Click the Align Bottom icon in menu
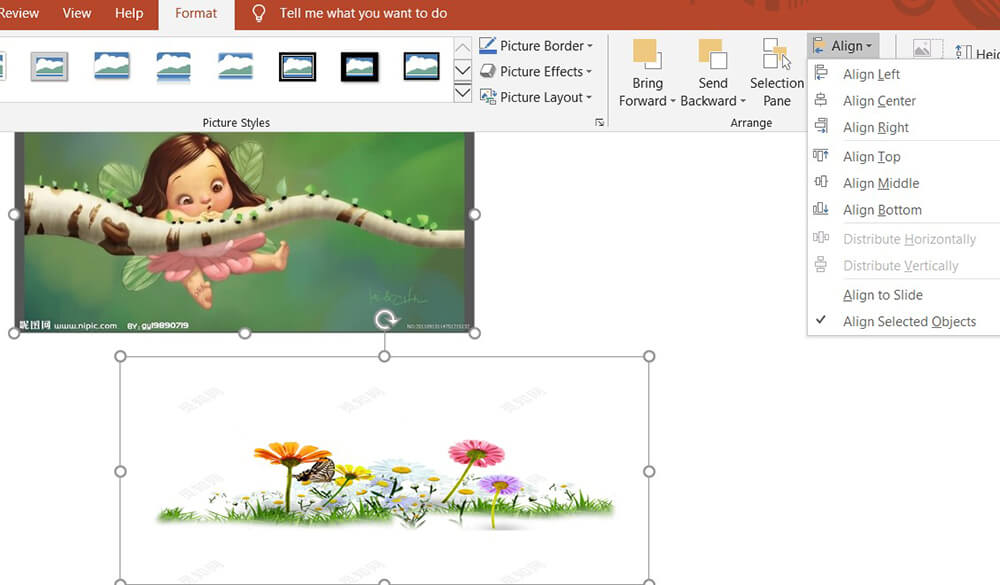Image resolution: width=1000 pixels, height=585 pixels. (821, 210)
